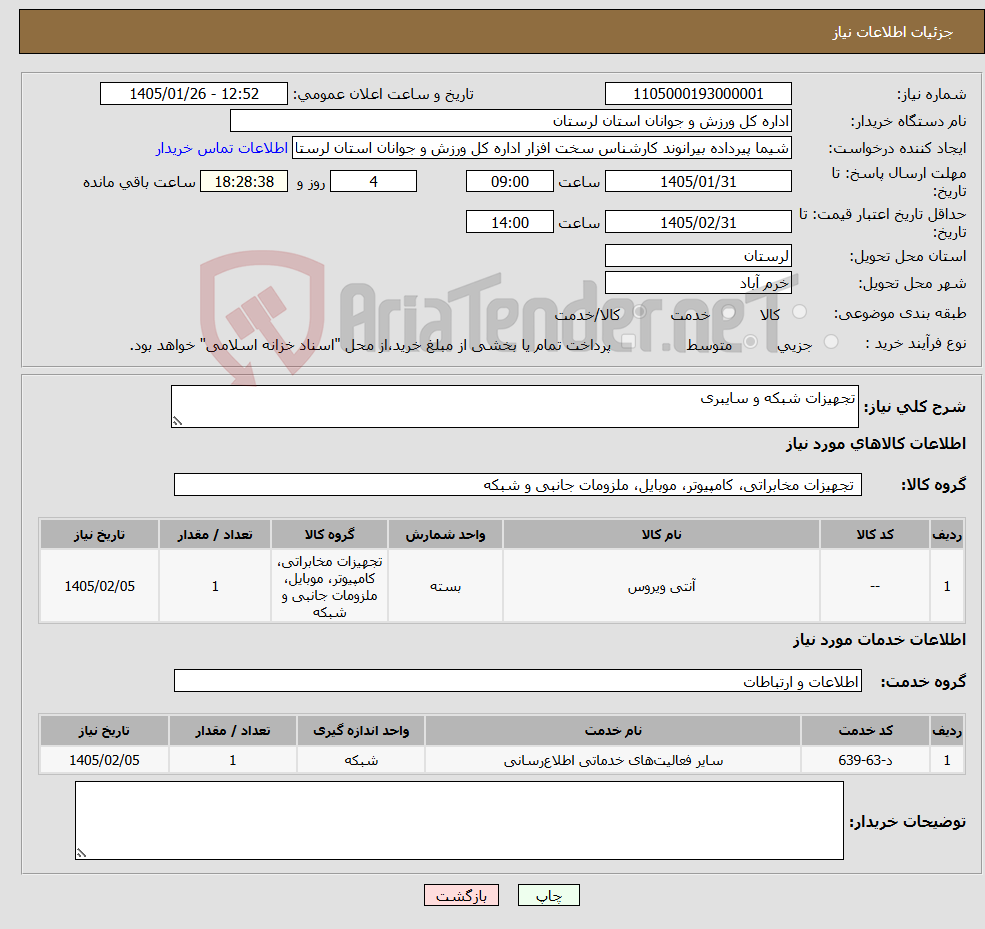Click the بسته unit cell
Viewport: 985px width, 929px height.
coord(445,586)
